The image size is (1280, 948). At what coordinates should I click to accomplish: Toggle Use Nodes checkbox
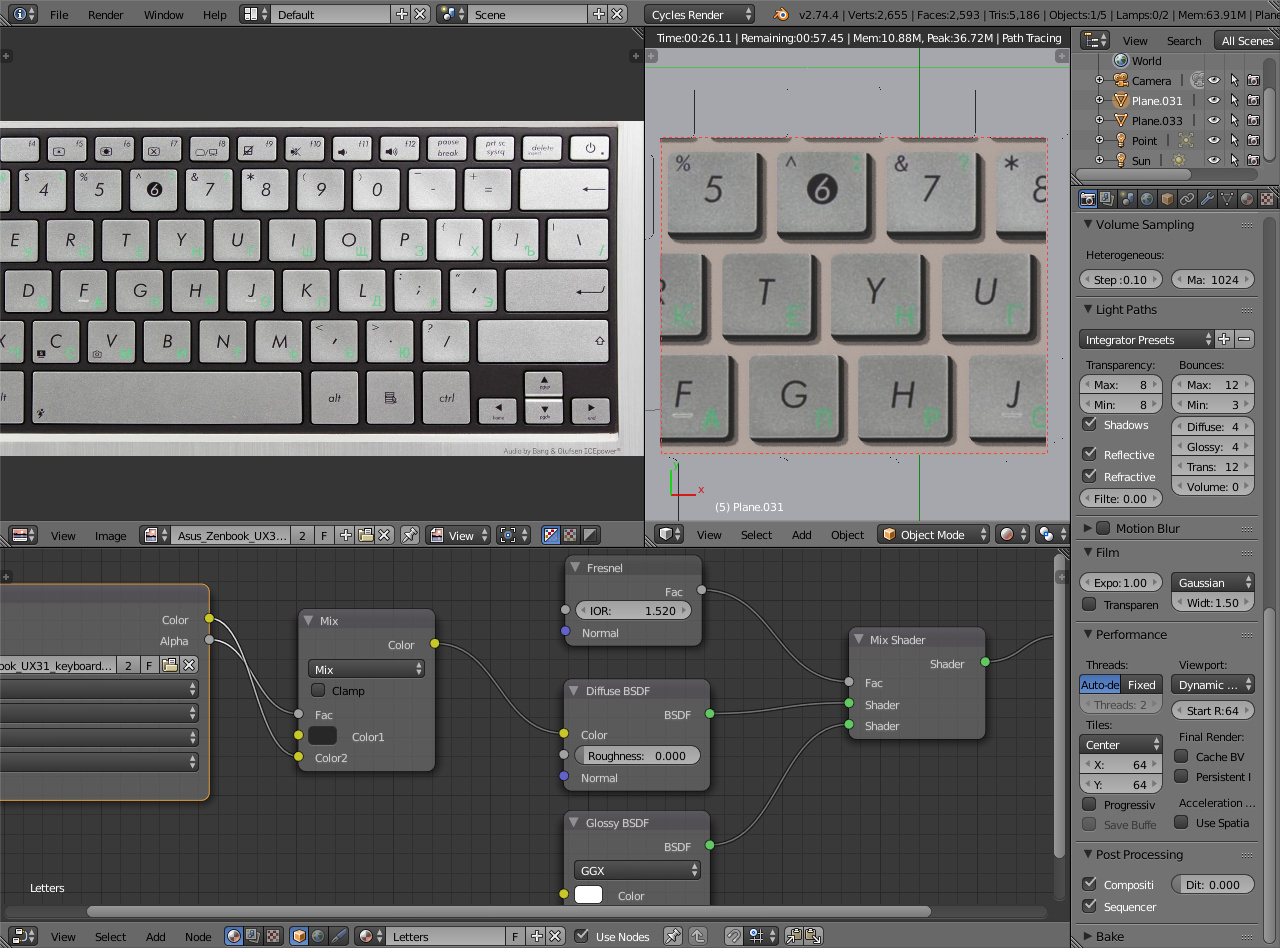pos(582,936)
